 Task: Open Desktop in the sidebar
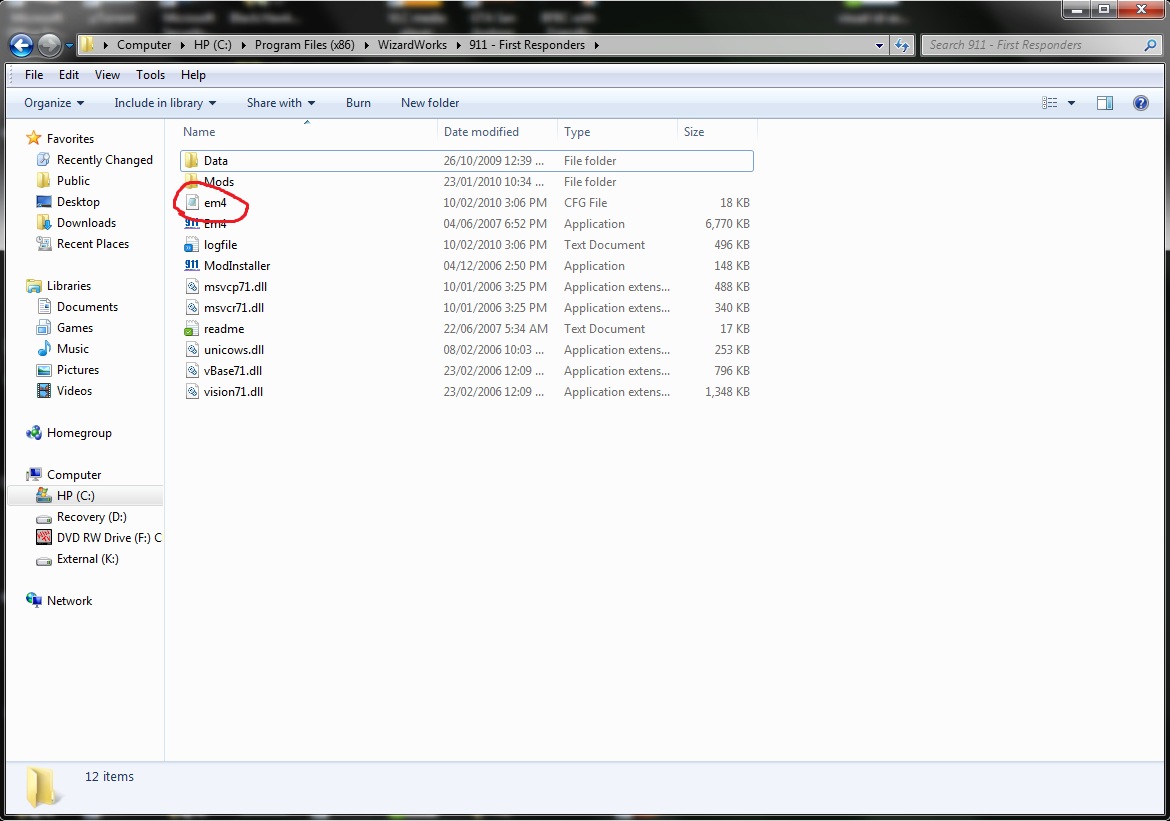click(x=78, y=202)
